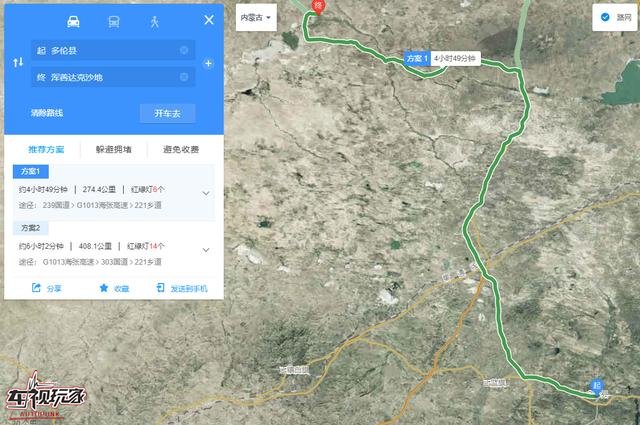Click 发送到手机 link
This screenshot has height=425, width=640.
click(182, 288)
